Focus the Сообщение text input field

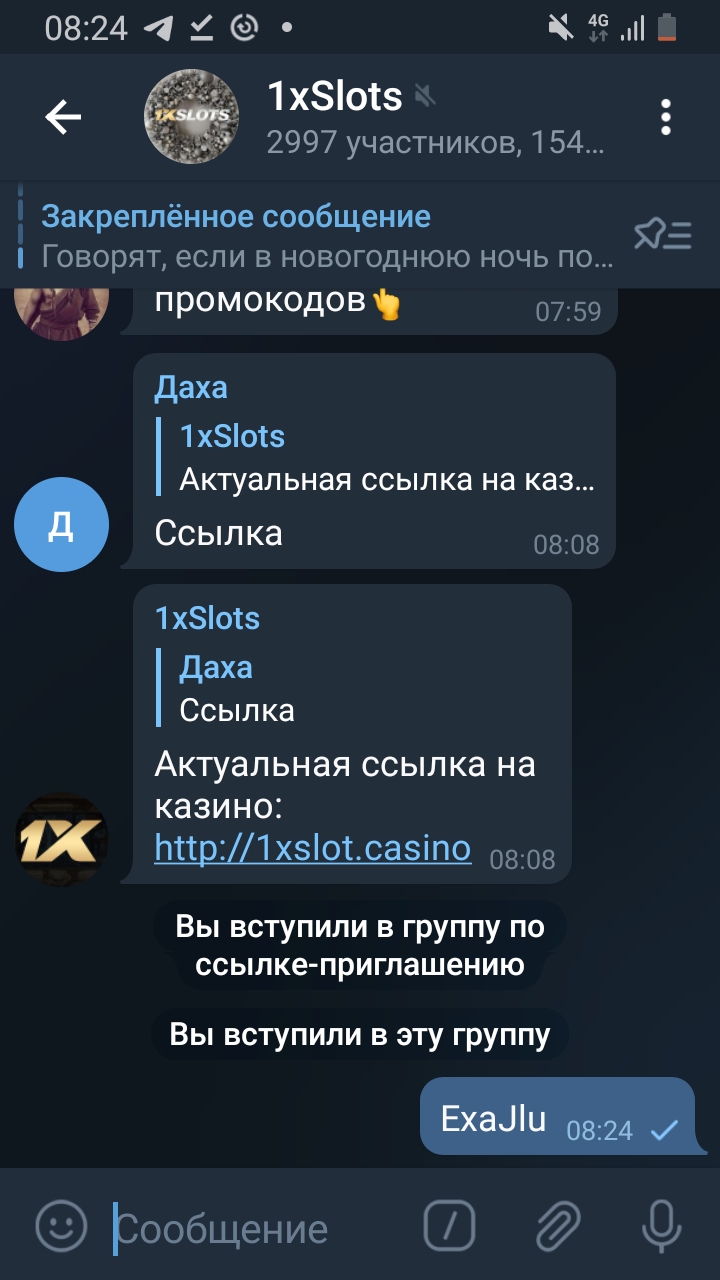tap(260, 1228)
